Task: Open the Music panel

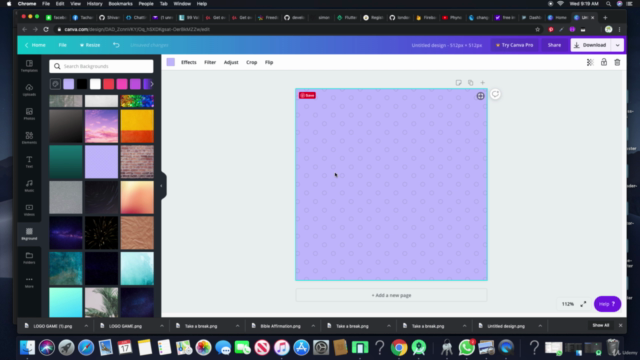Action: [x=29, y=186]
